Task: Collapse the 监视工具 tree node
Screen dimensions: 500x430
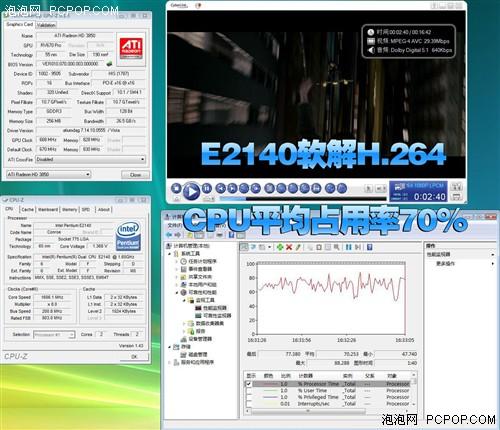Action: 184,300
